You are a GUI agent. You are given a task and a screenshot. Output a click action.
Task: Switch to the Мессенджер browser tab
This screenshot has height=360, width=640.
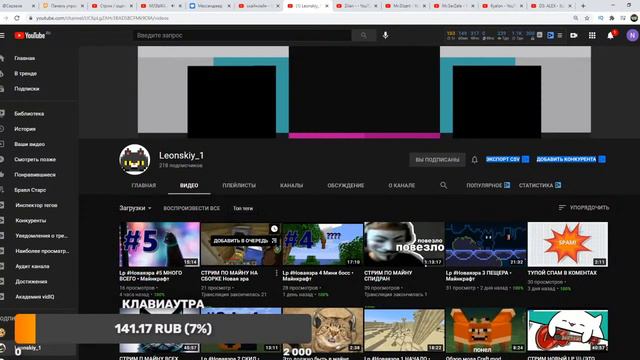pos(209,6)
